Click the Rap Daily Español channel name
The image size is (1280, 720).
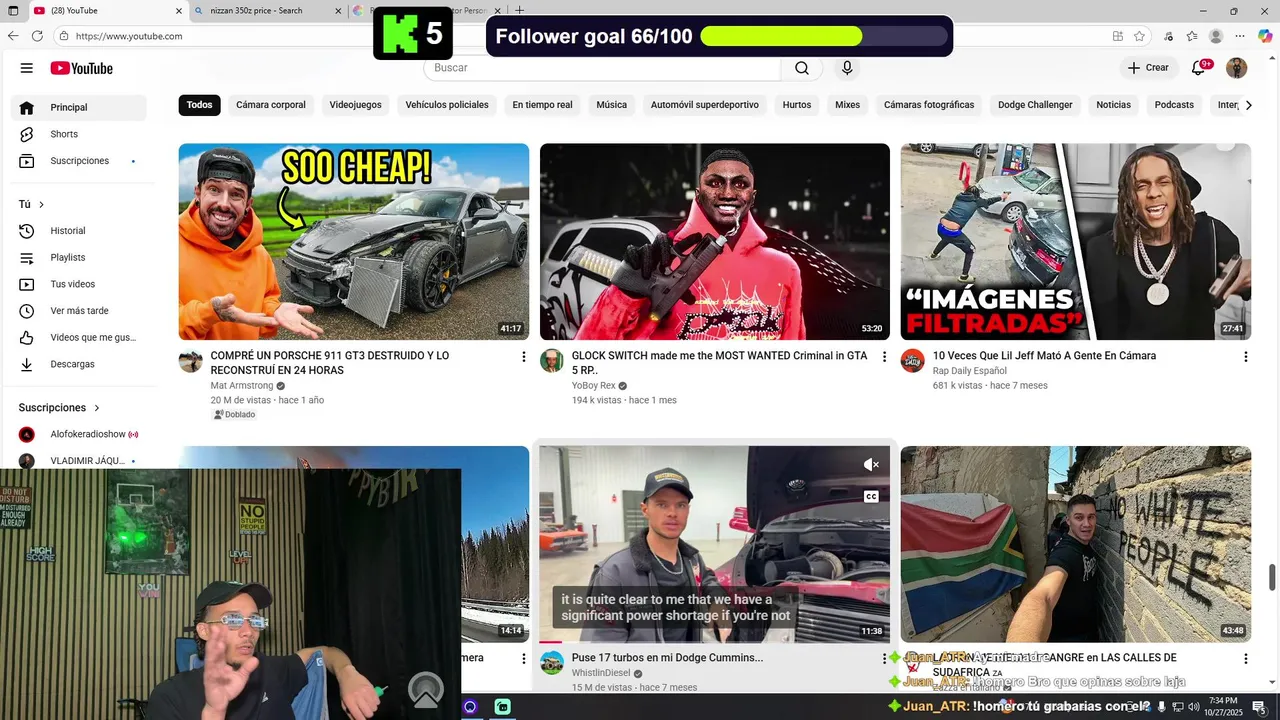coord(970,371)
